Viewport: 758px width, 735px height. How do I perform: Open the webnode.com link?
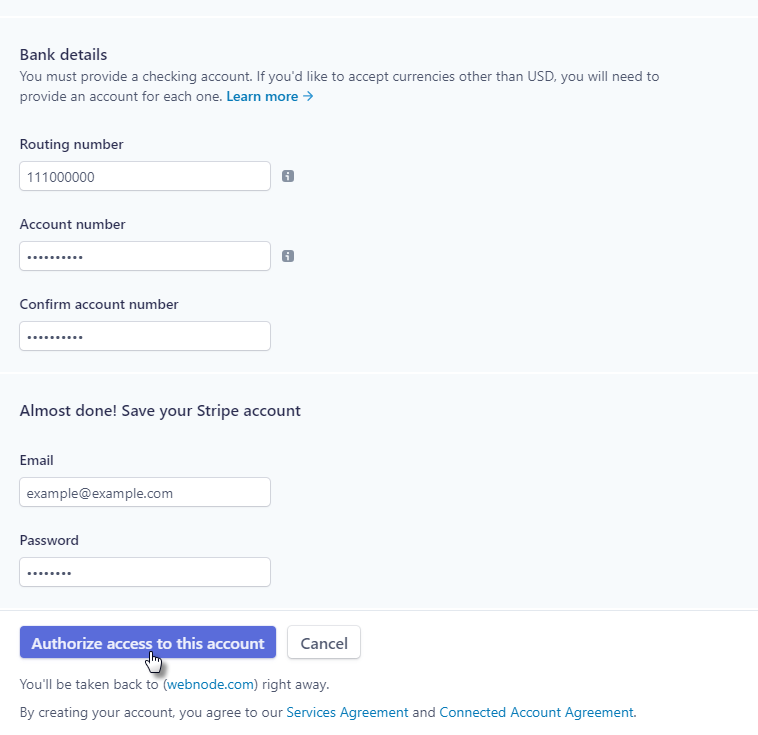coord(211,685)
